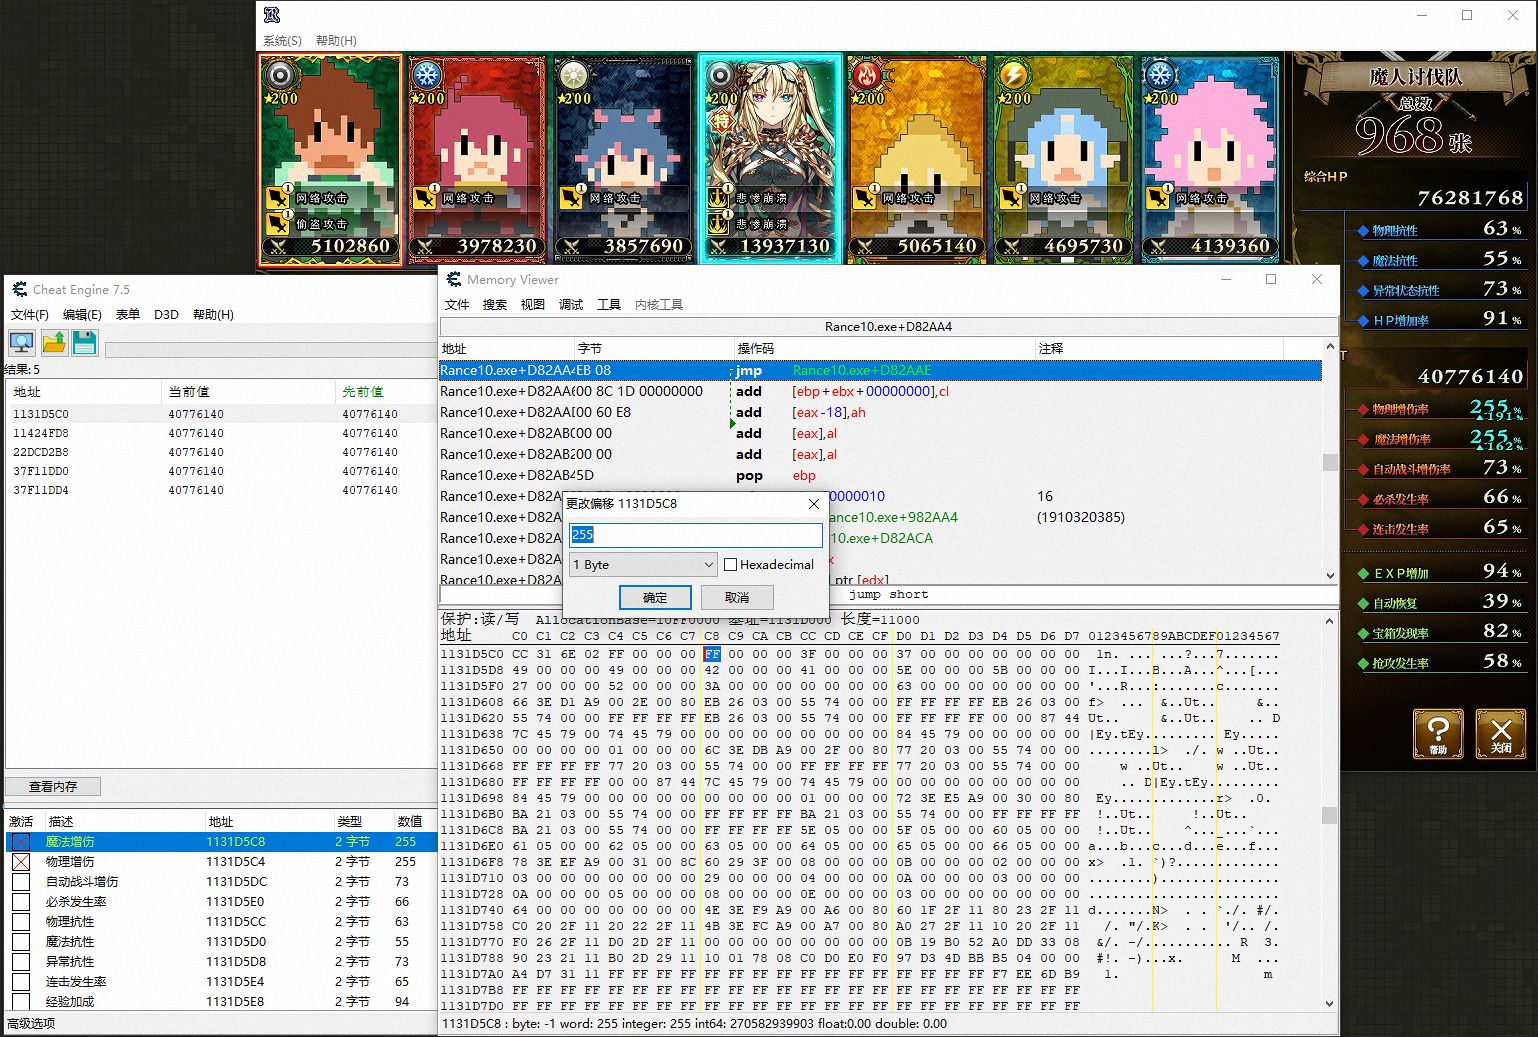1538x1037 pixels.
Task: Enable the checkbox for 异常抗性 entry
Action: point(21,962)
